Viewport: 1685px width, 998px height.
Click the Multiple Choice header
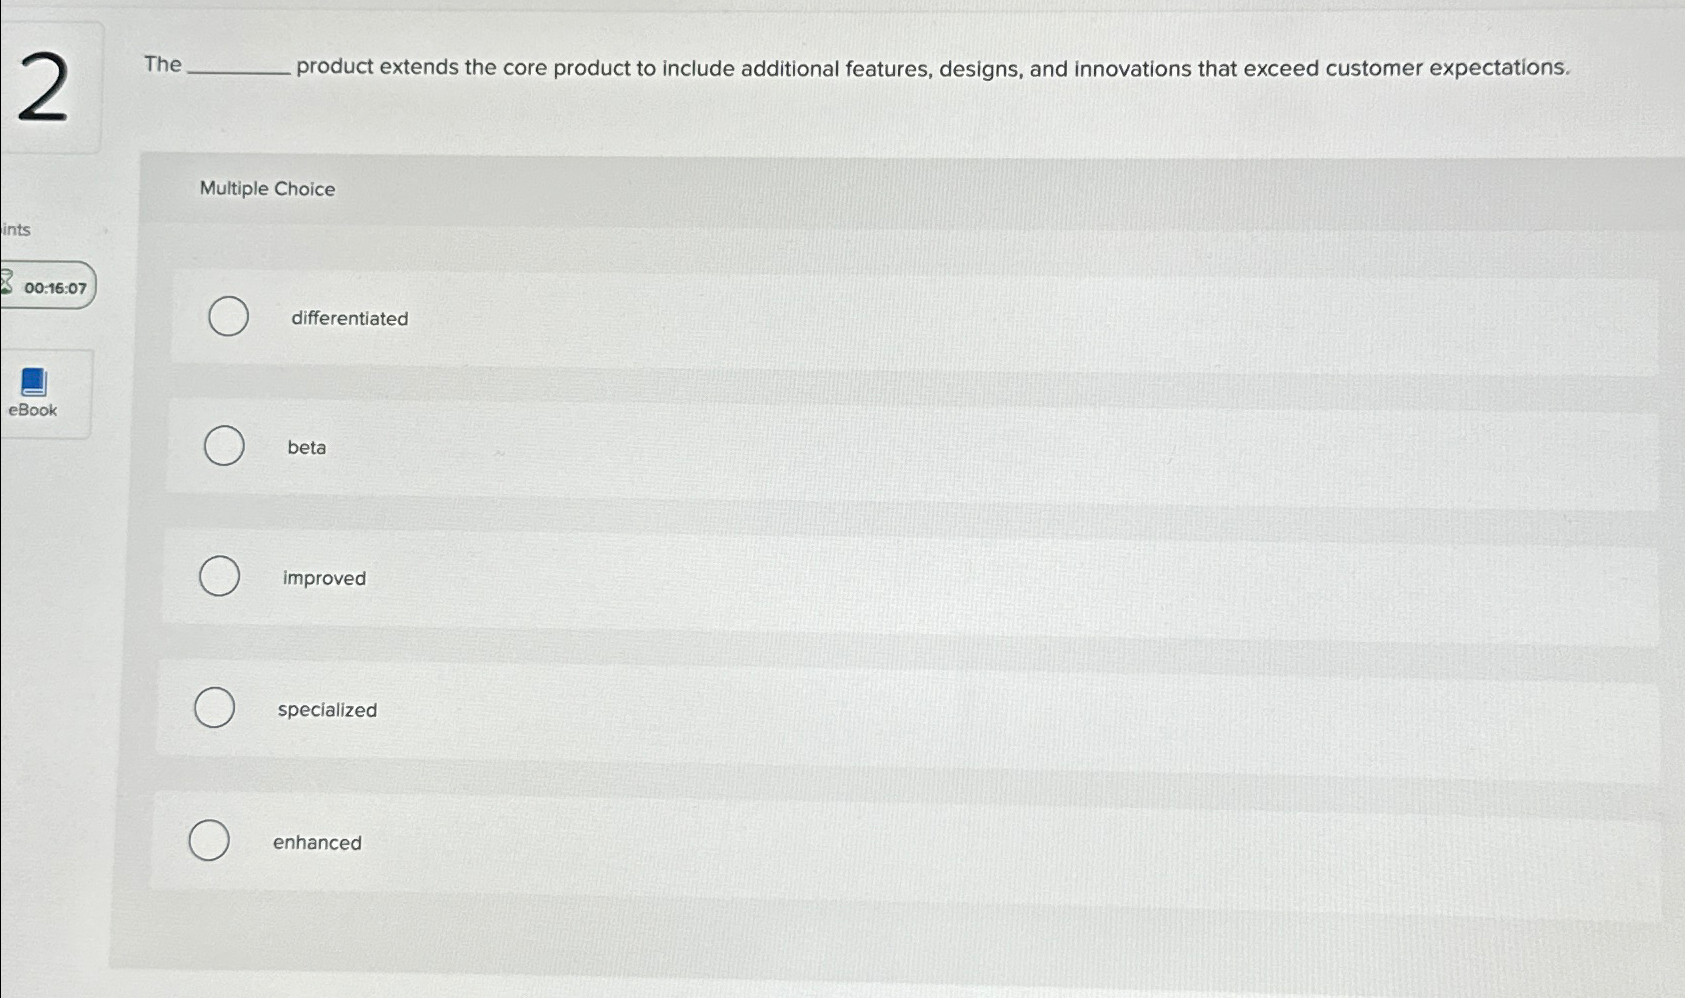268,188
